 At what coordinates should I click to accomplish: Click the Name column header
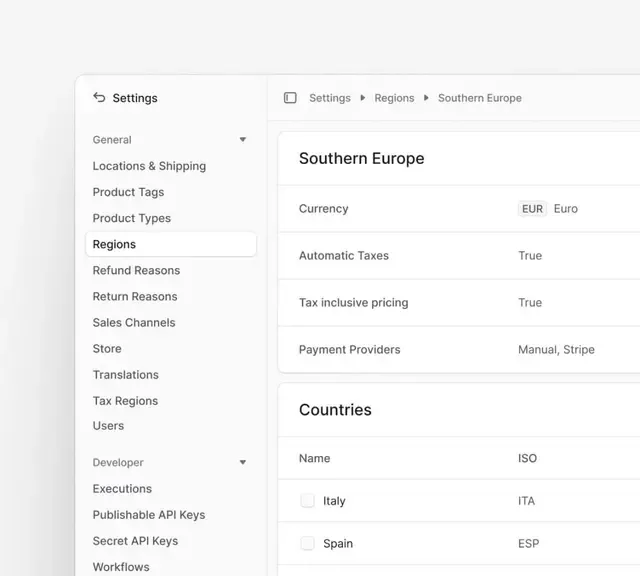[x=314, y=458]
